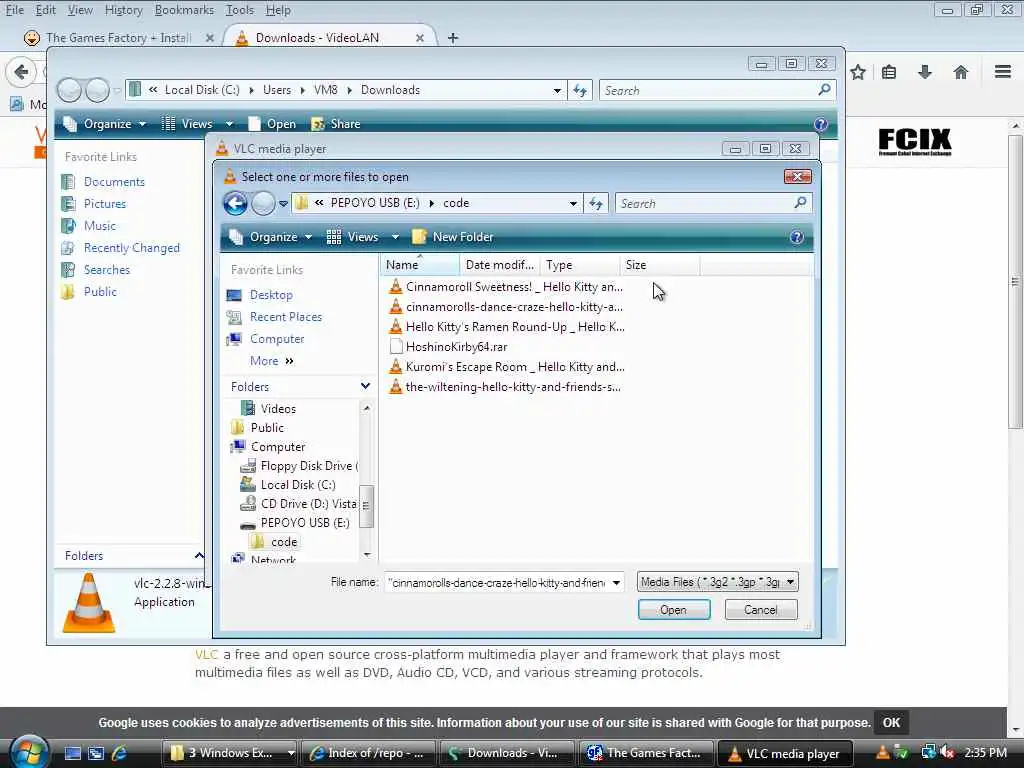Open Views dropdown arrow in file dialog
Viewport: 1024px width, 768px height.
click(x=395, y=237)
